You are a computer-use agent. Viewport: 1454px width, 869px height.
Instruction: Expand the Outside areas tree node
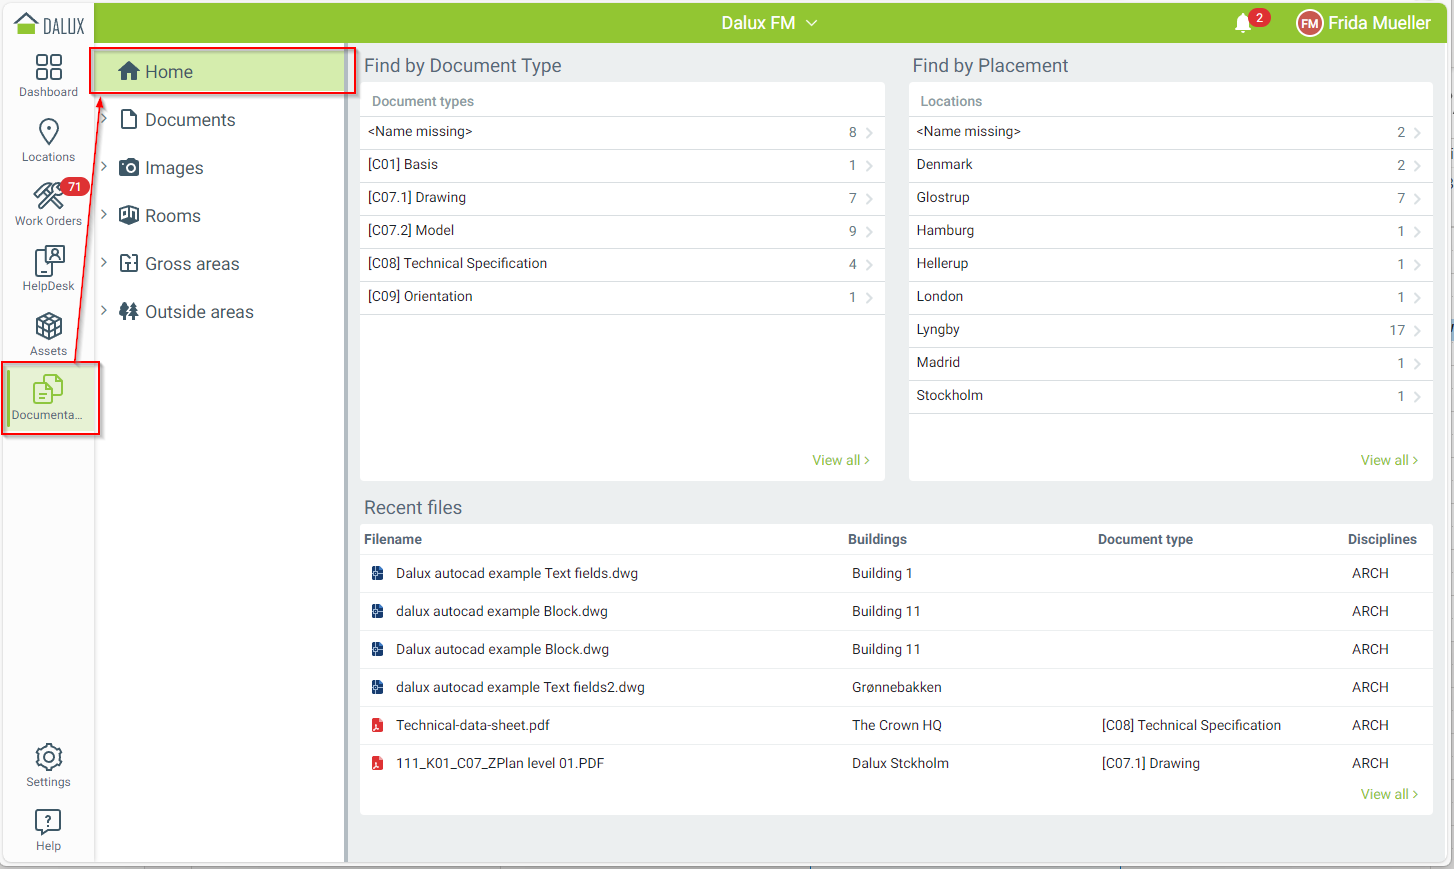coord(104,311)
